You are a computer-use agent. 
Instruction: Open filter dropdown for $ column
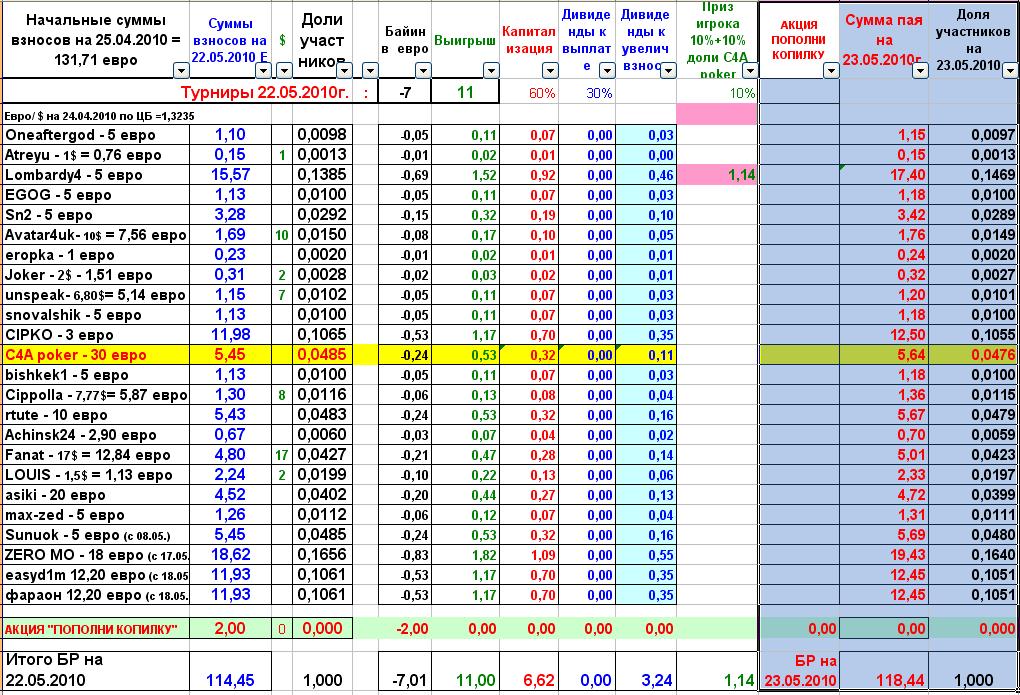pyautogui.click(x=284, y=70)
